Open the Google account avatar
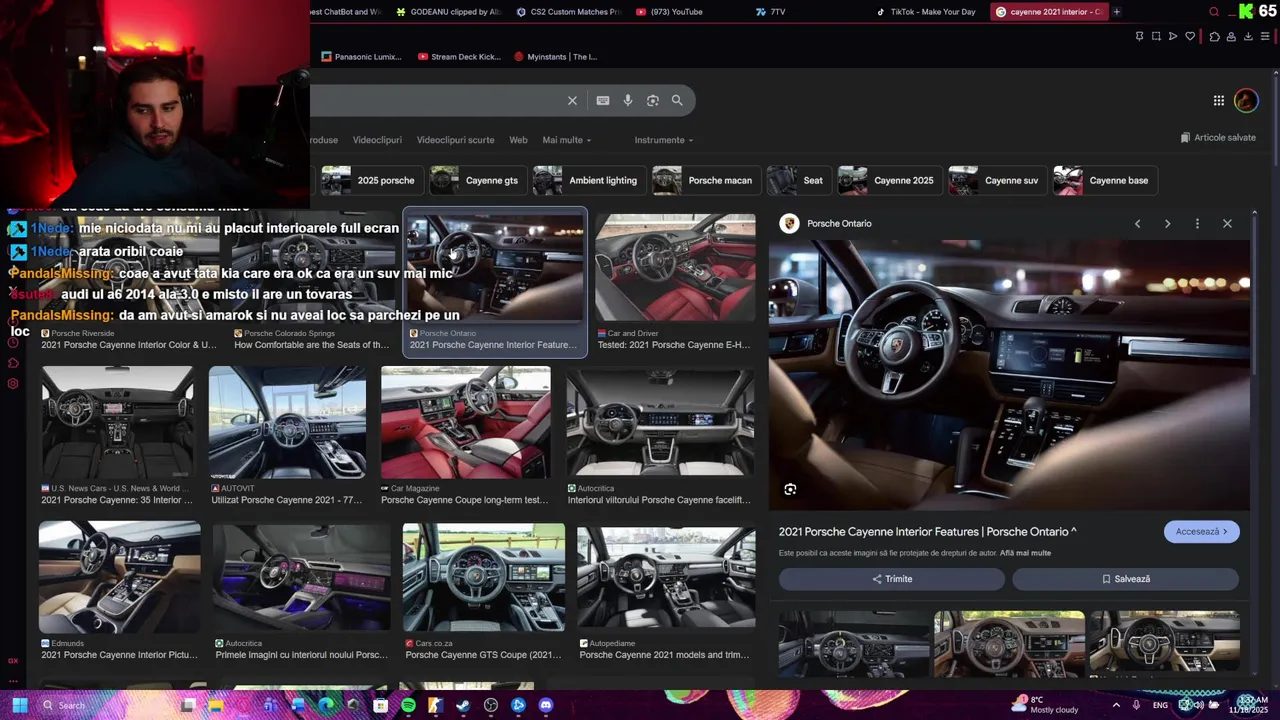The height and width of the screenshot is (720, 1280). tap(1246, 100)
